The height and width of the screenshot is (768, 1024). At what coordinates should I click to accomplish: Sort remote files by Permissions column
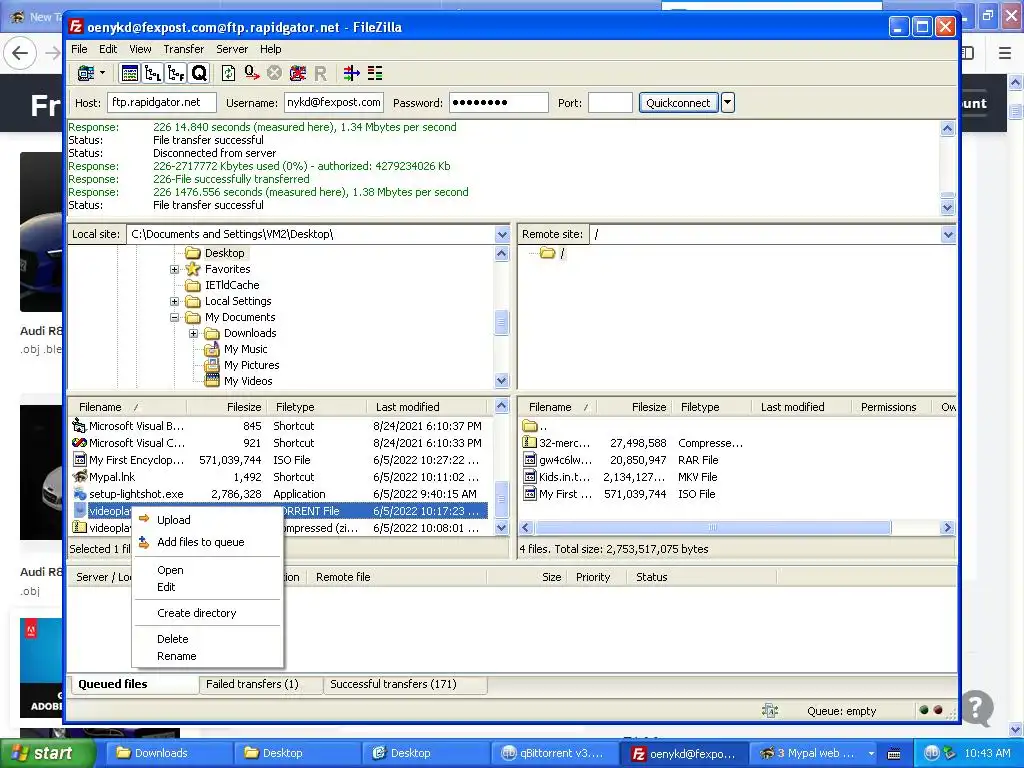click(x=889, y=407)
